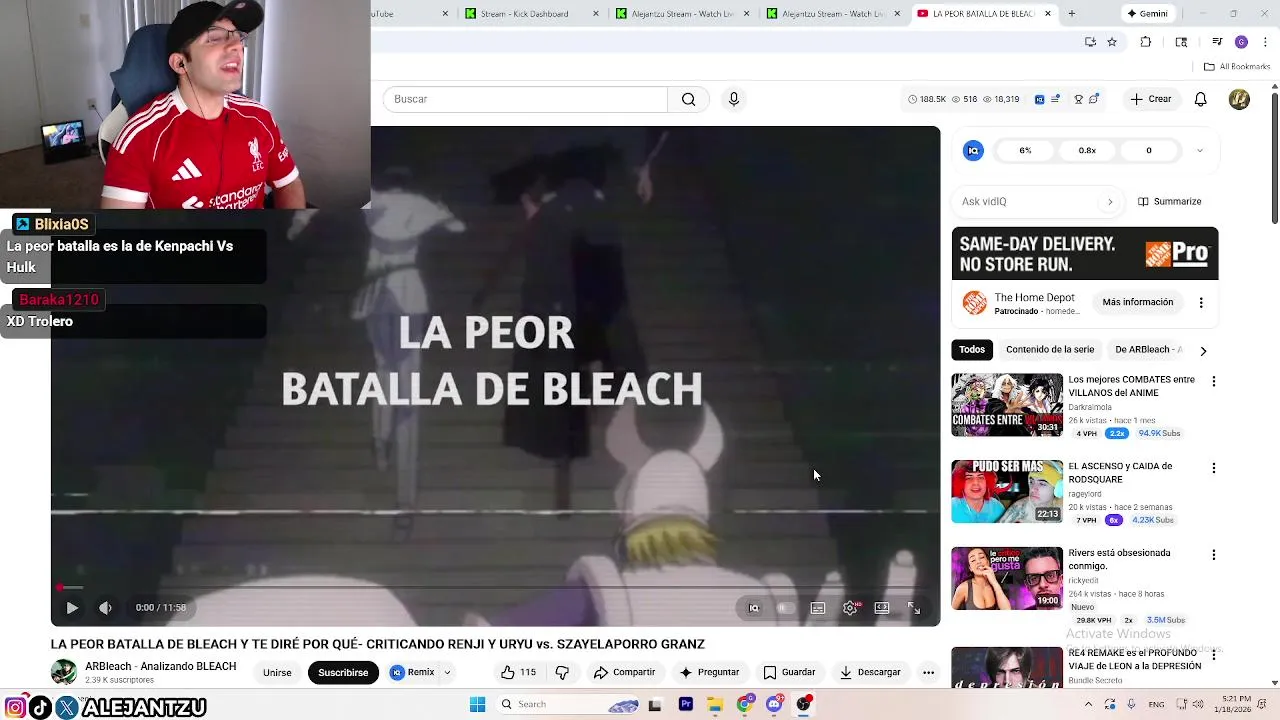Viewport: 1280px width, 720px height.
Task: Click the vidIQ Remix button
Action: [413, 673]
